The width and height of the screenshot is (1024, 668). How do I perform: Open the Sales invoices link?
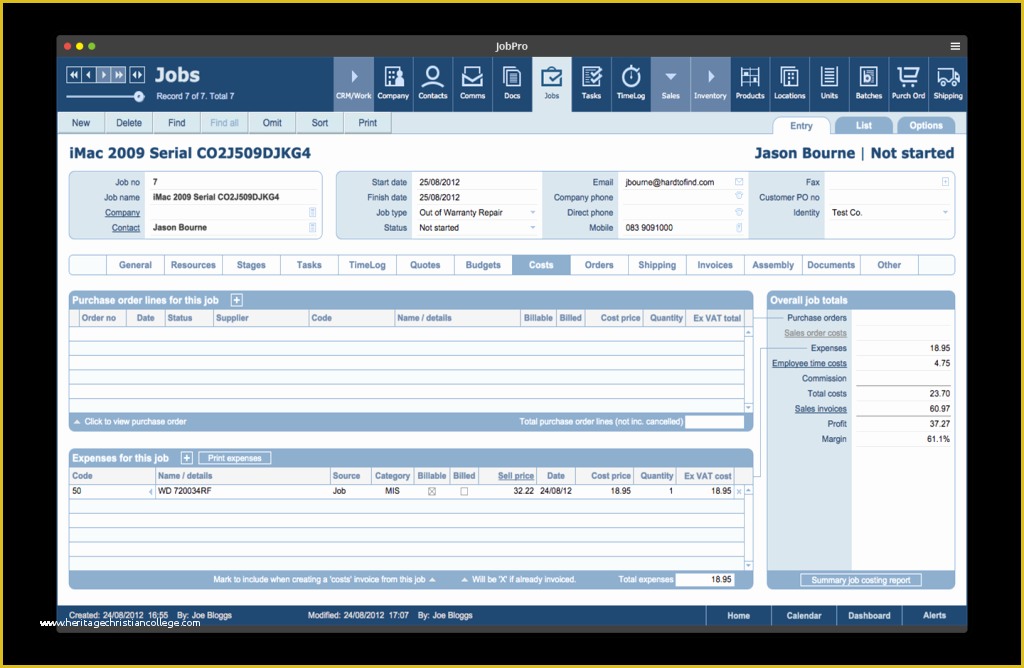(x=820, y=409)
